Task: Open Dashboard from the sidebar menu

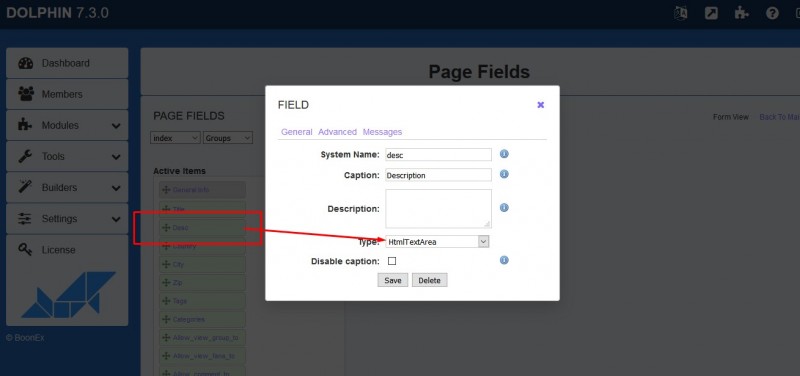Action: coord(67,63)
